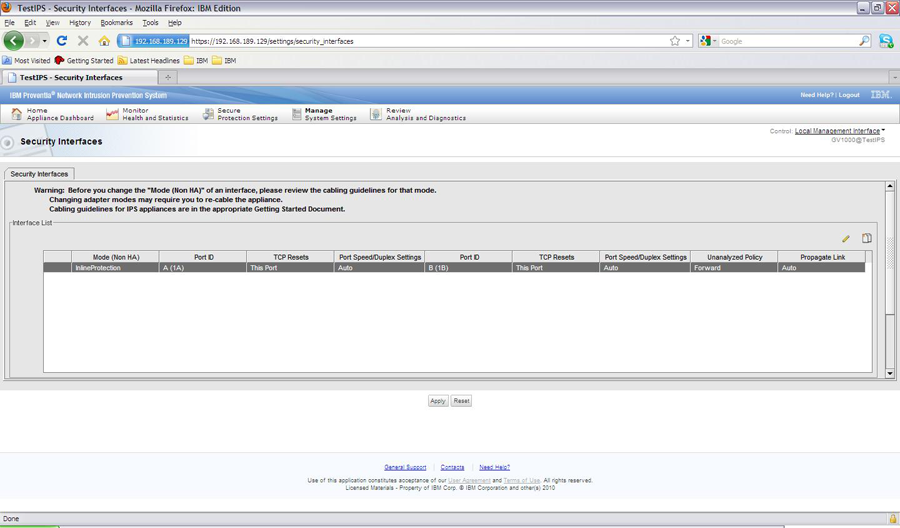Open the first IBM bookmarks folder

pos(196,60)
